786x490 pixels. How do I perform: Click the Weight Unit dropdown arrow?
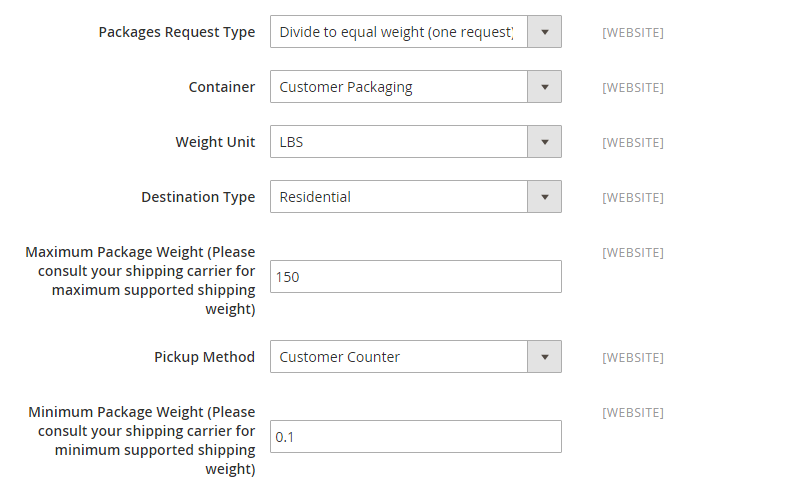[544, 142]
